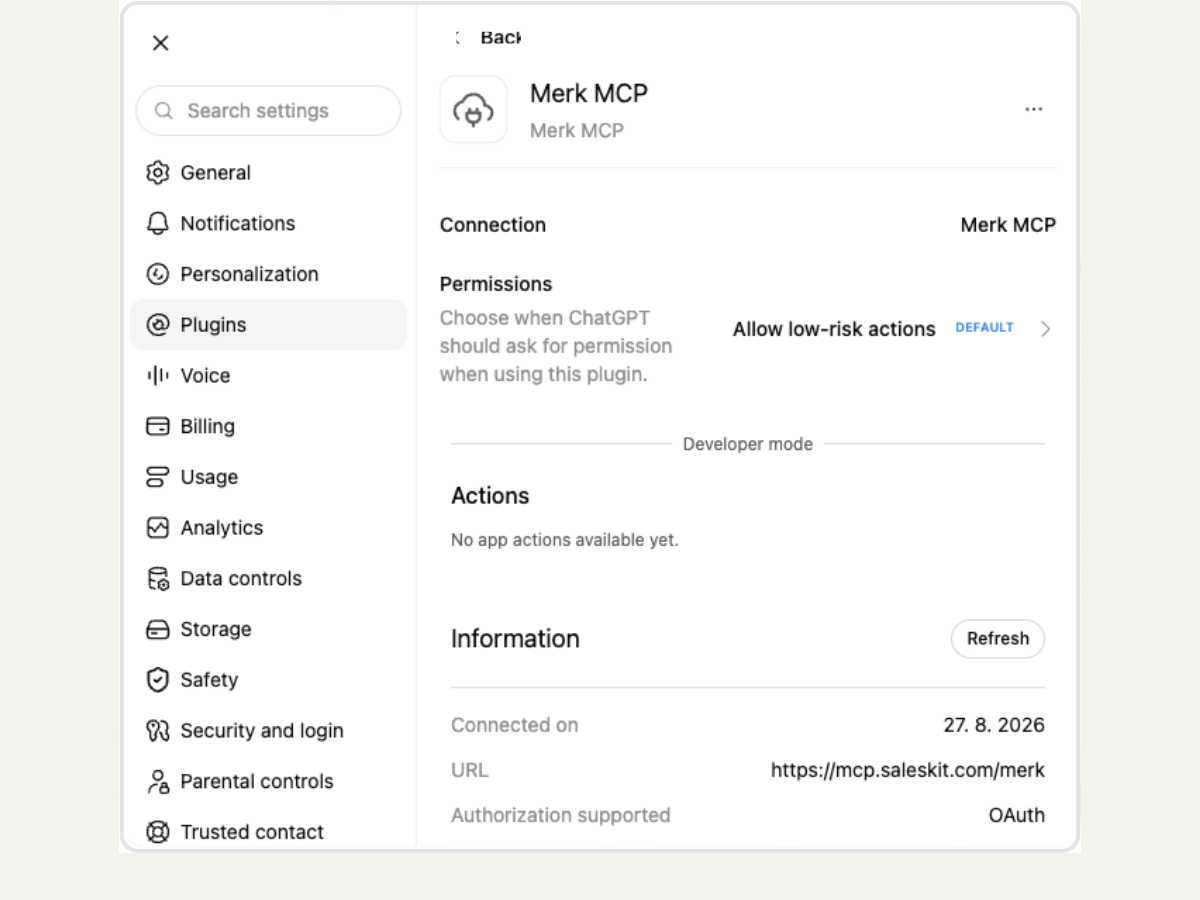Click the Notifications bell icon
Viewport: 1200px width, 900px height.
[x=158, y=223]
